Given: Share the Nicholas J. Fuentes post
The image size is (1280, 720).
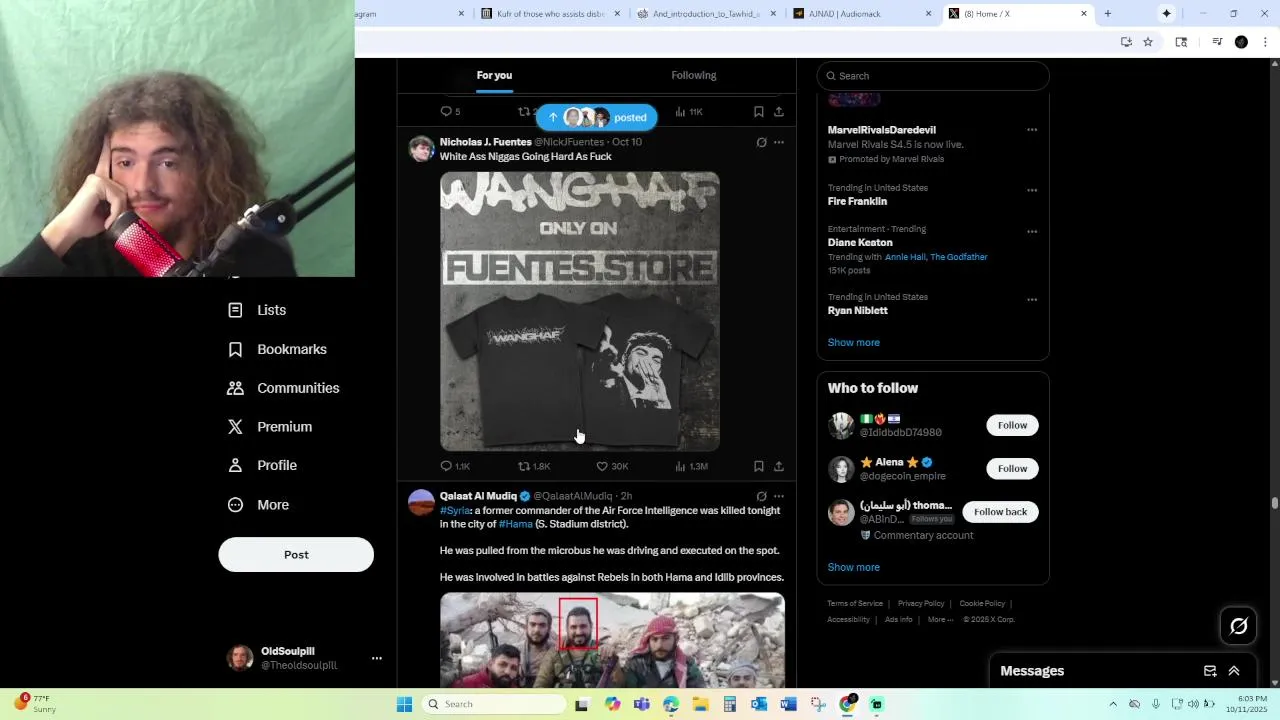Looking at the screenshot, I should 779,466.
